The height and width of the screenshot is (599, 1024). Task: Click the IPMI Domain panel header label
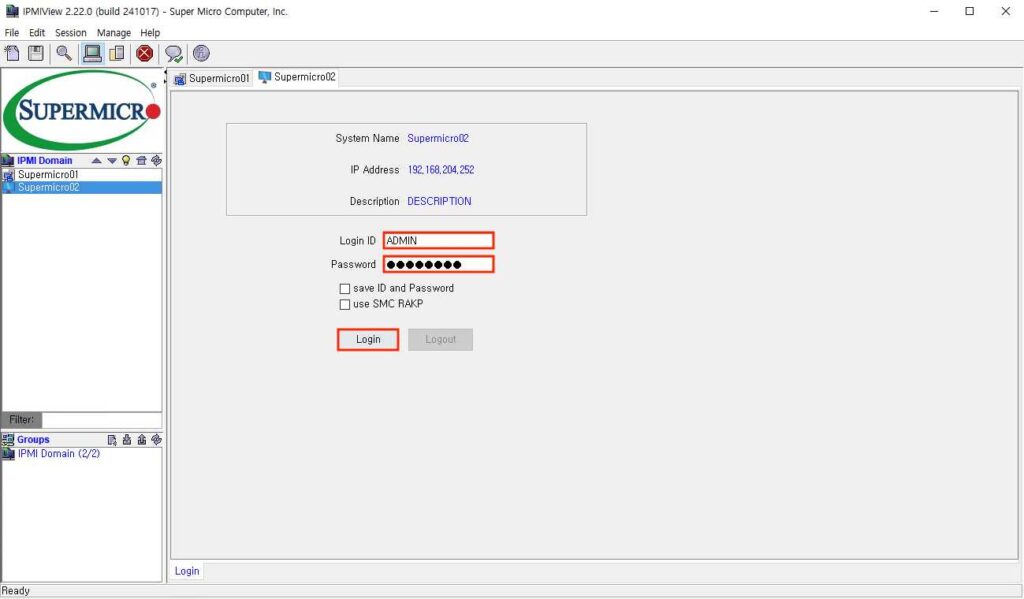tap(44, 161)
